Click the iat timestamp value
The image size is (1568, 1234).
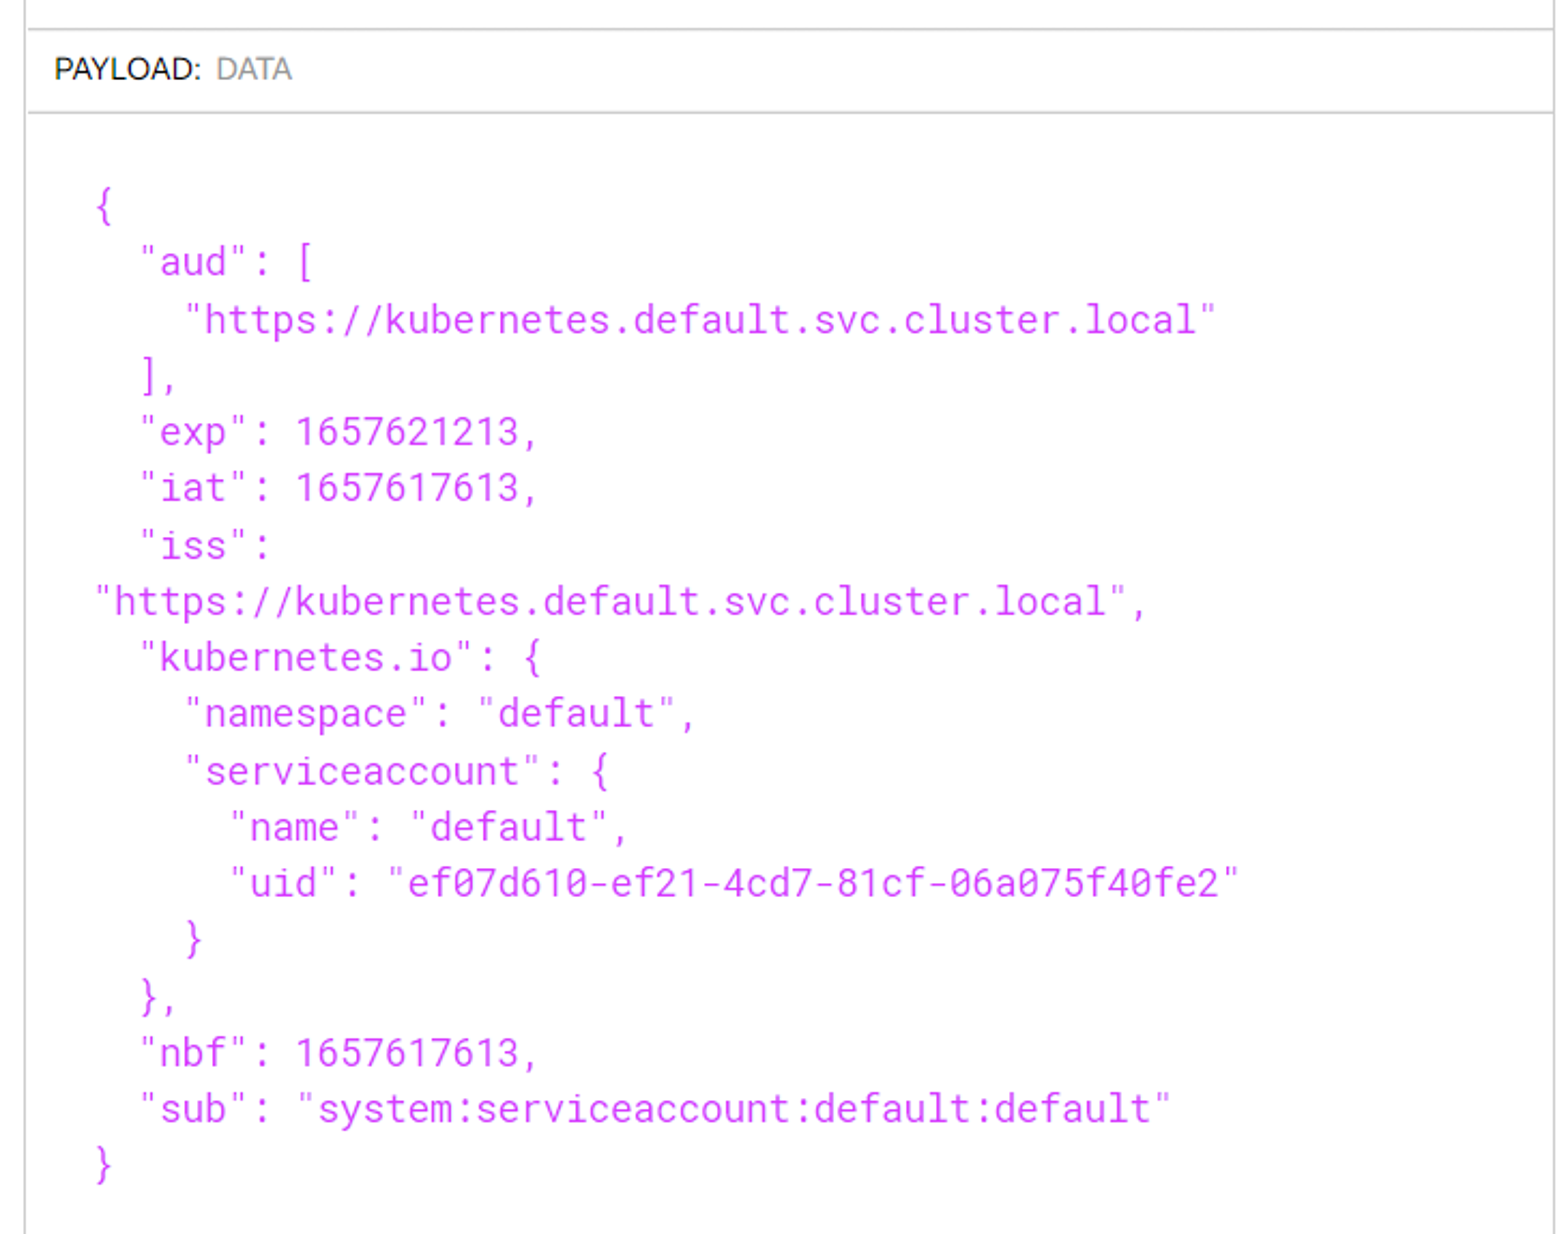pos(407,488)
